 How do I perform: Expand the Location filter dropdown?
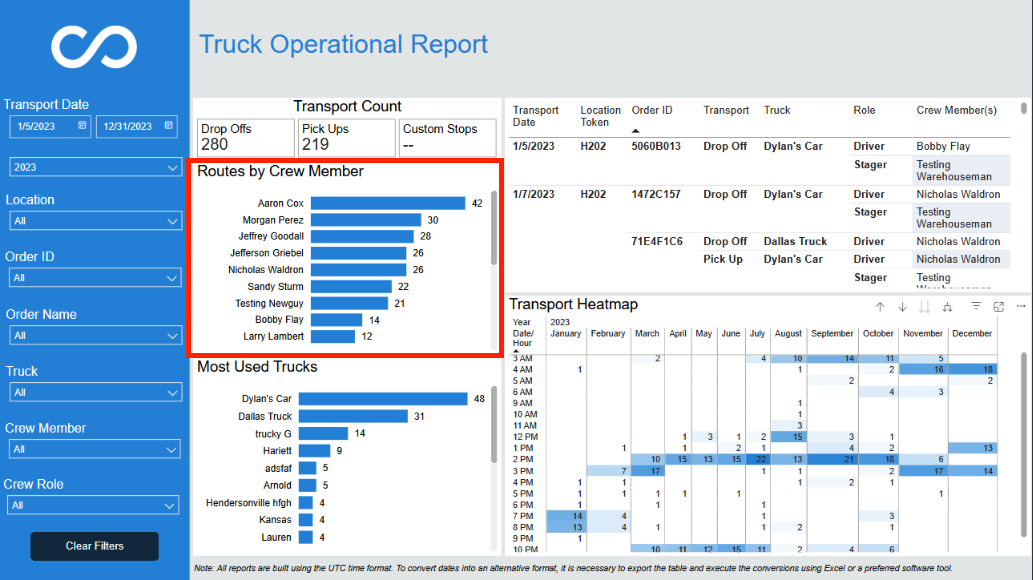pos(96,221)
